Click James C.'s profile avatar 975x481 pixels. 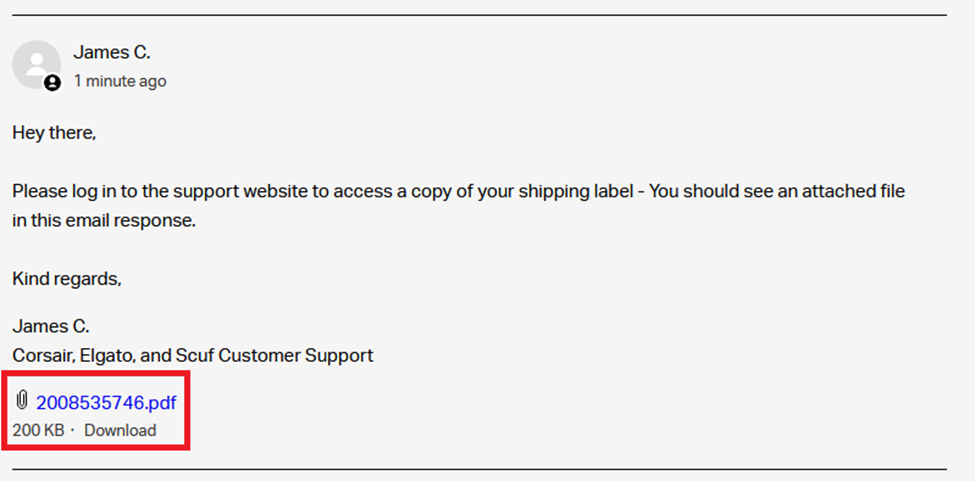36,64
